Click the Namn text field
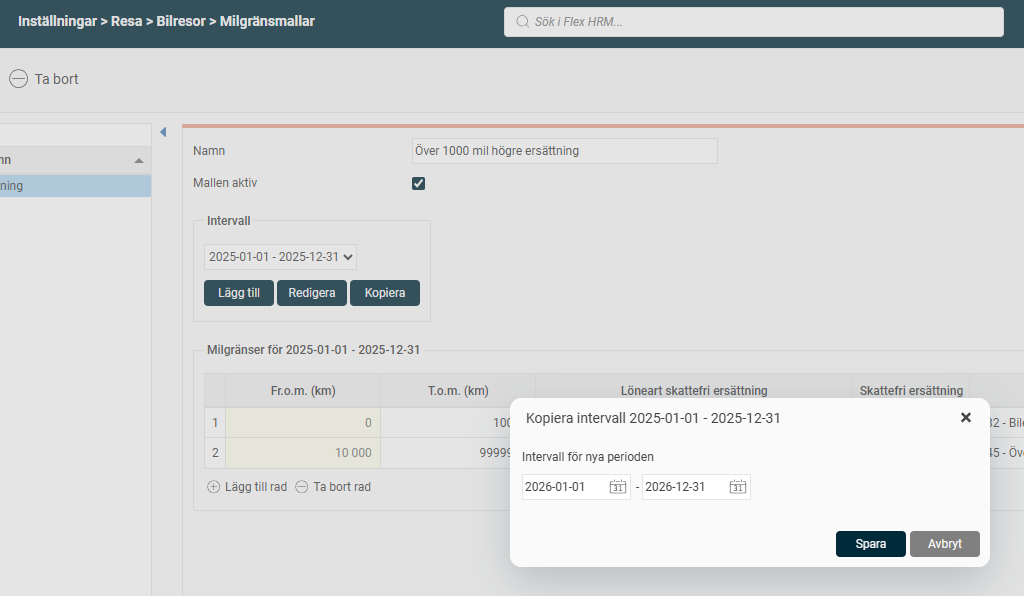 [x=565, y=151]
